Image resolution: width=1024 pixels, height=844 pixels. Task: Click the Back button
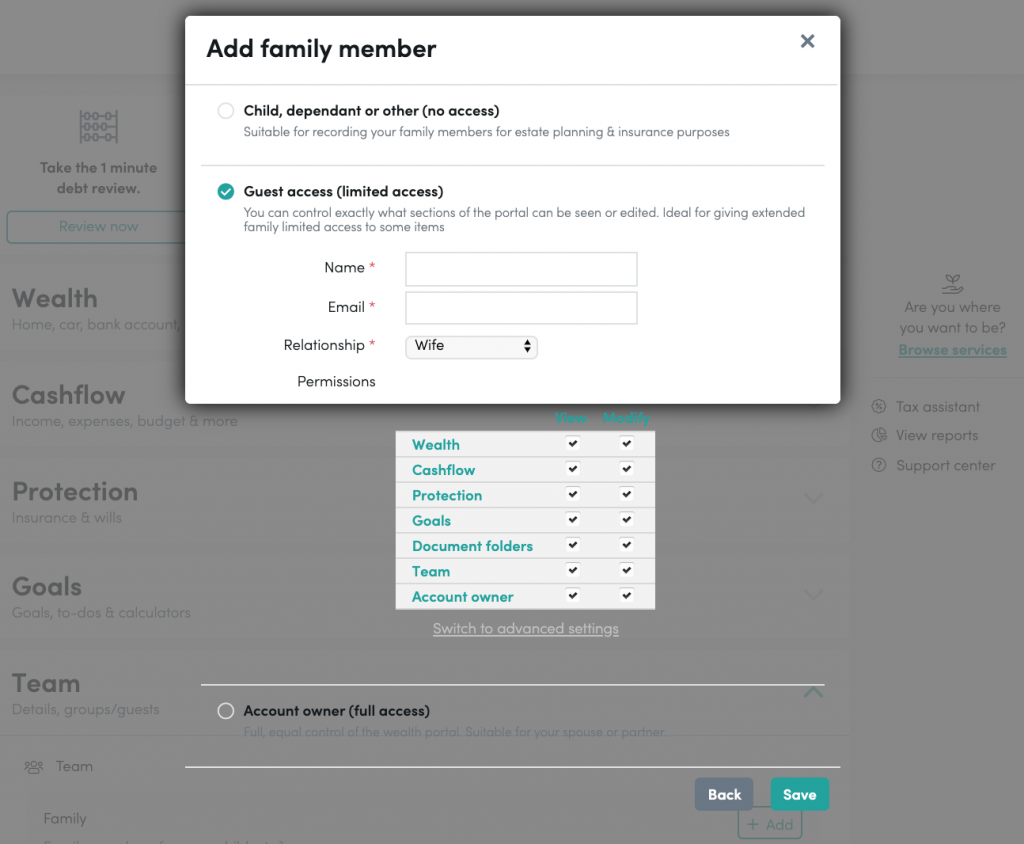coord(724,795)
